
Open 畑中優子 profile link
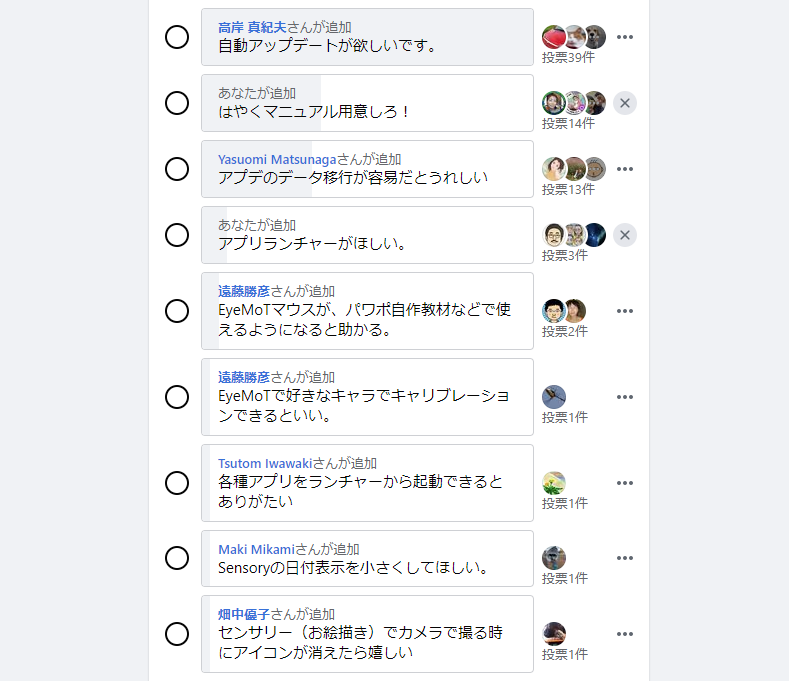244,614
